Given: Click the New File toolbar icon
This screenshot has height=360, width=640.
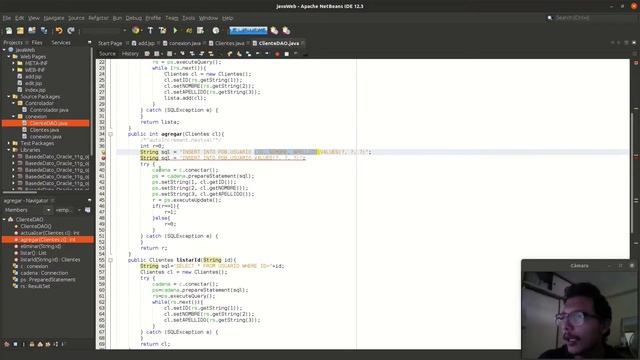Looking at the screenshot, I should [x=9, y=31].
